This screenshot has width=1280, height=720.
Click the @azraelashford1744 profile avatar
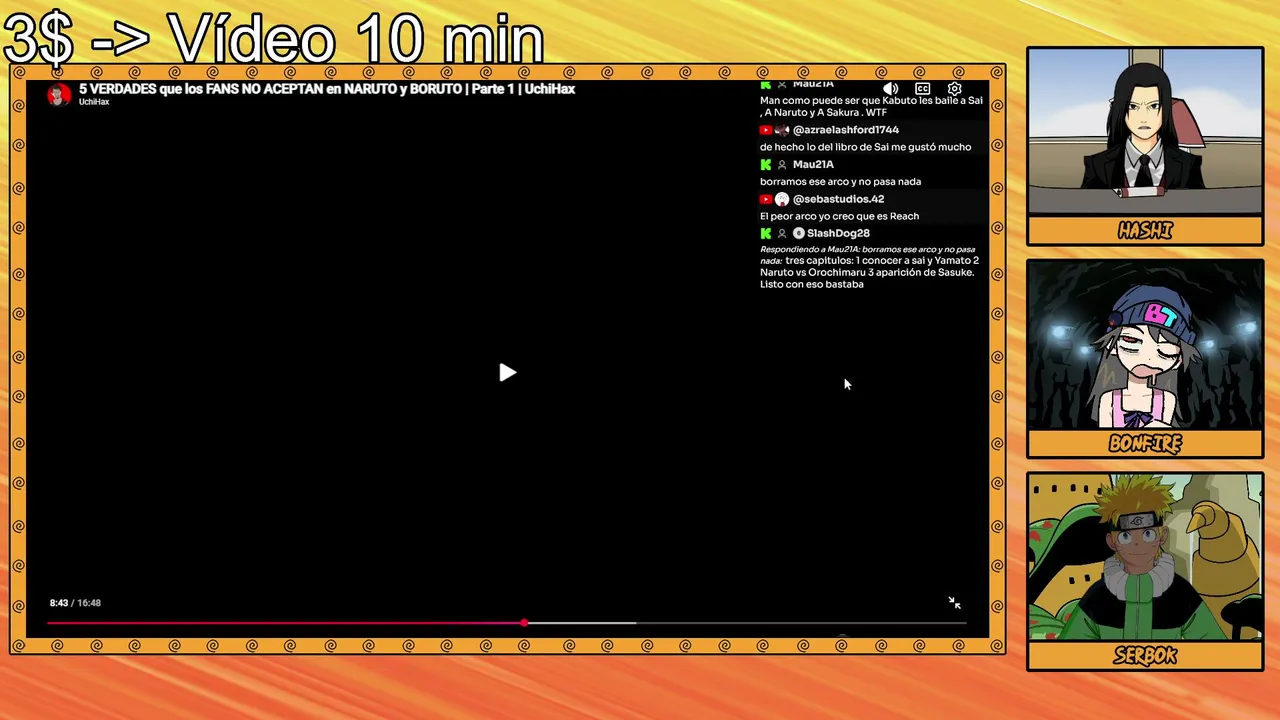click(782, 130)
